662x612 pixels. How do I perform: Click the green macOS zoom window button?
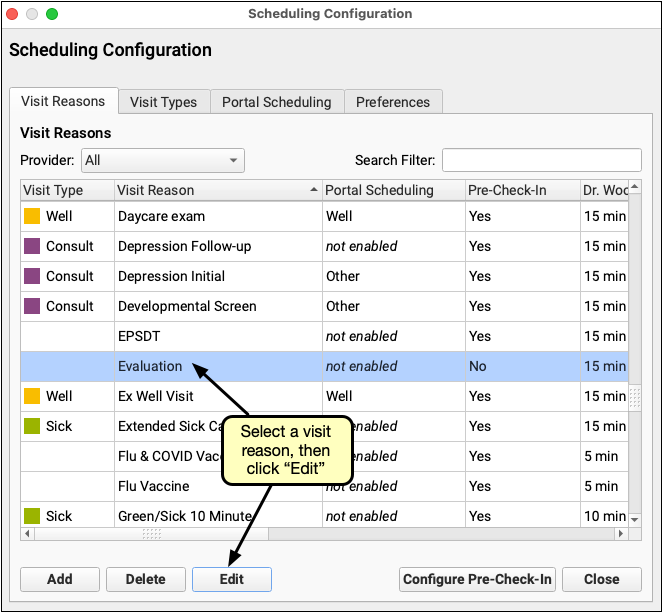pos(52,14)
